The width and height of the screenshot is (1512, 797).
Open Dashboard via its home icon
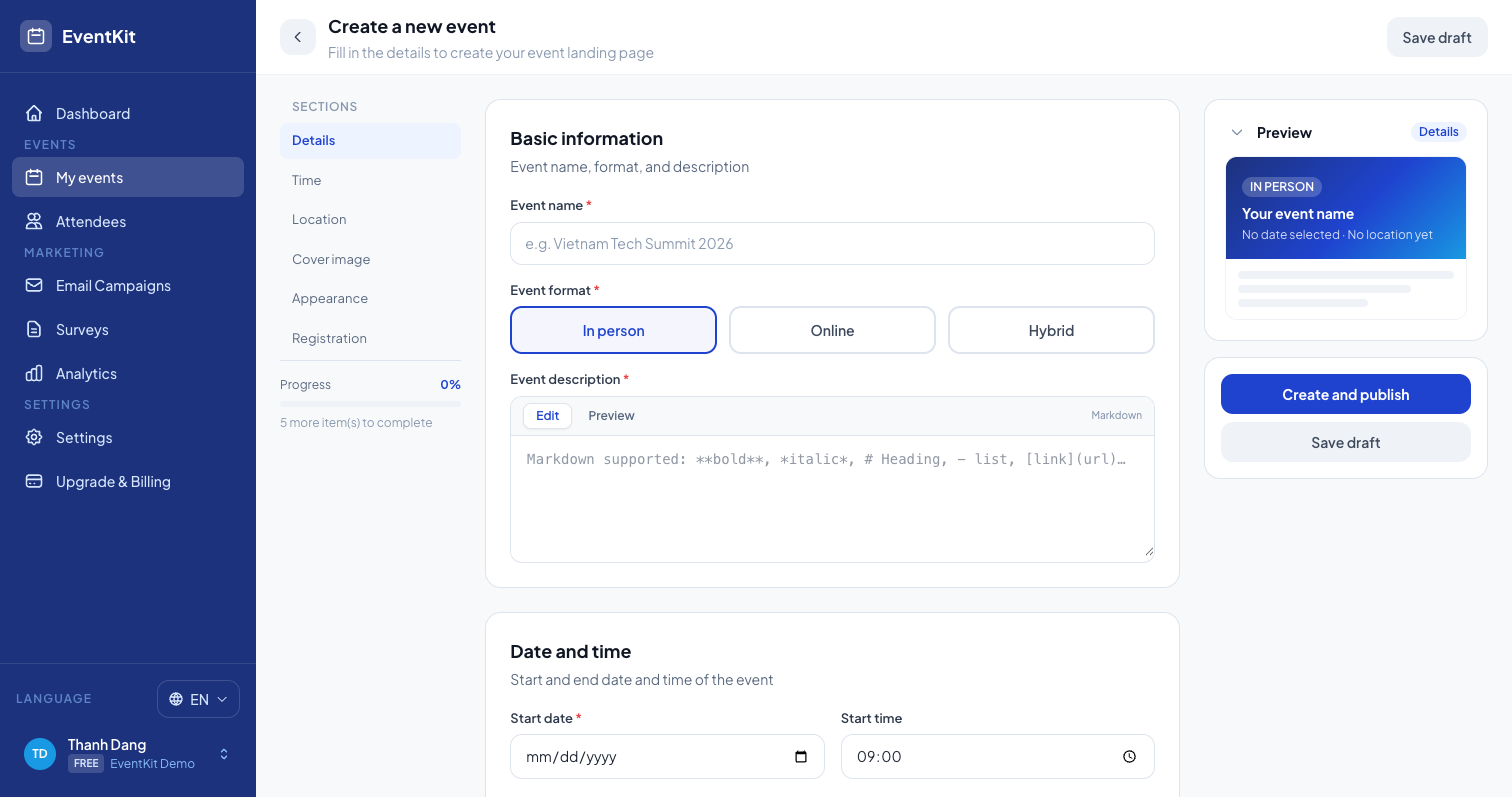[x=34, y=113]
